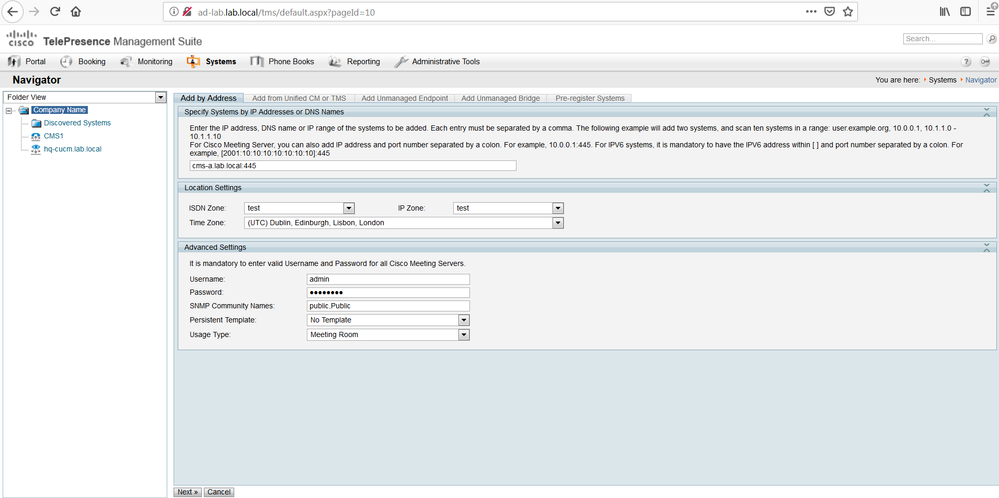Click the Discovered Systems folder icon
The height and width of the screenshot is (498, 999).
pyautogui.click(x=36, y=123)
